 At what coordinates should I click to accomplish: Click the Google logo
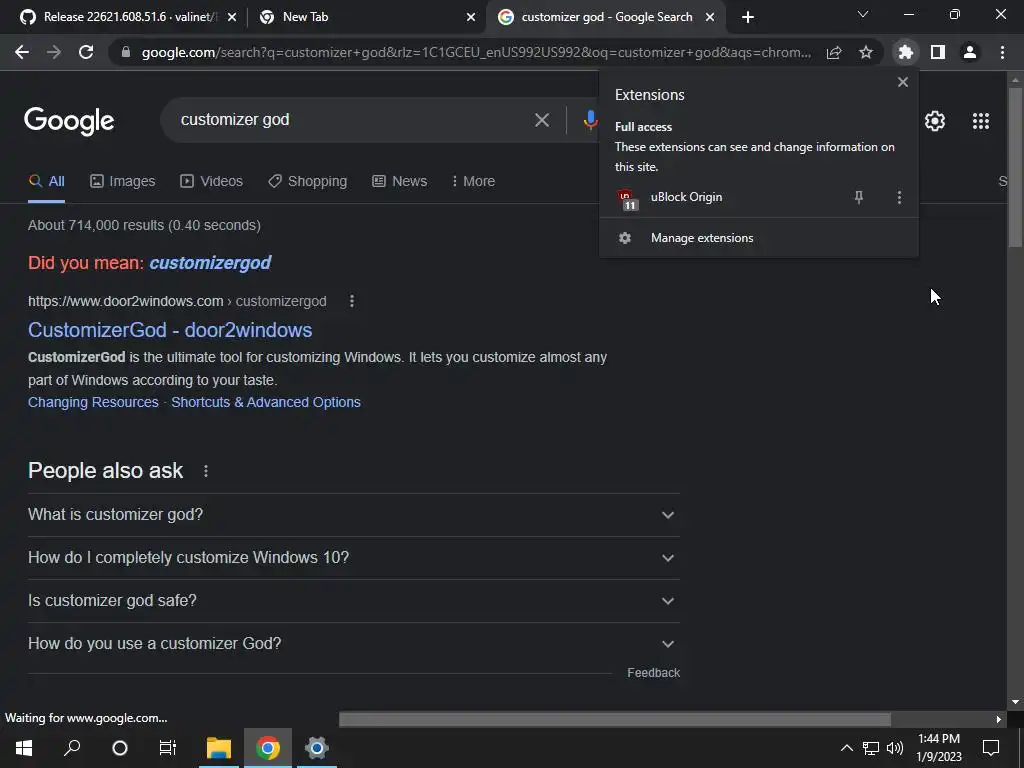click(x=69, y=121)
